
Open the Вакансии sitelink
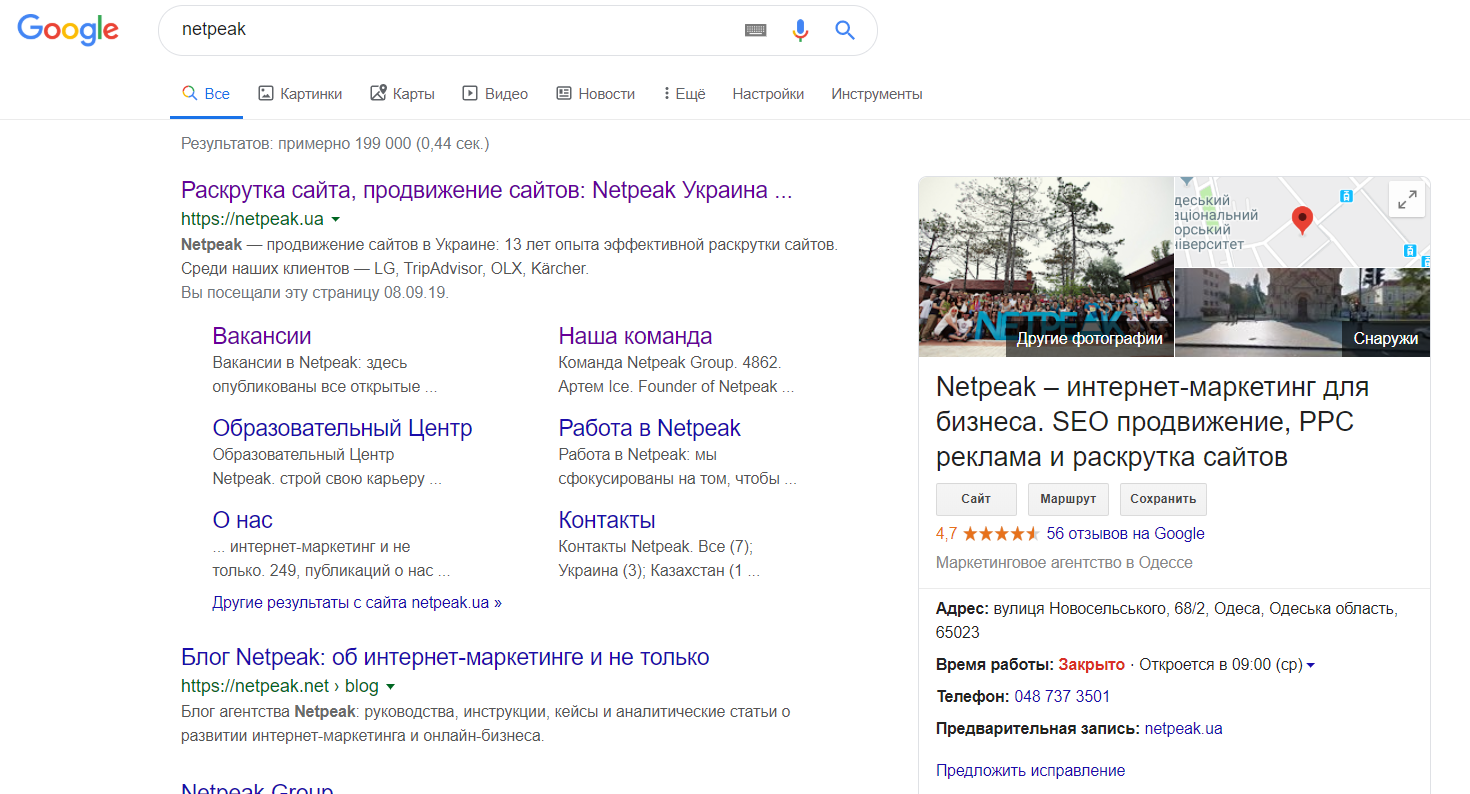tap(262, 336)
